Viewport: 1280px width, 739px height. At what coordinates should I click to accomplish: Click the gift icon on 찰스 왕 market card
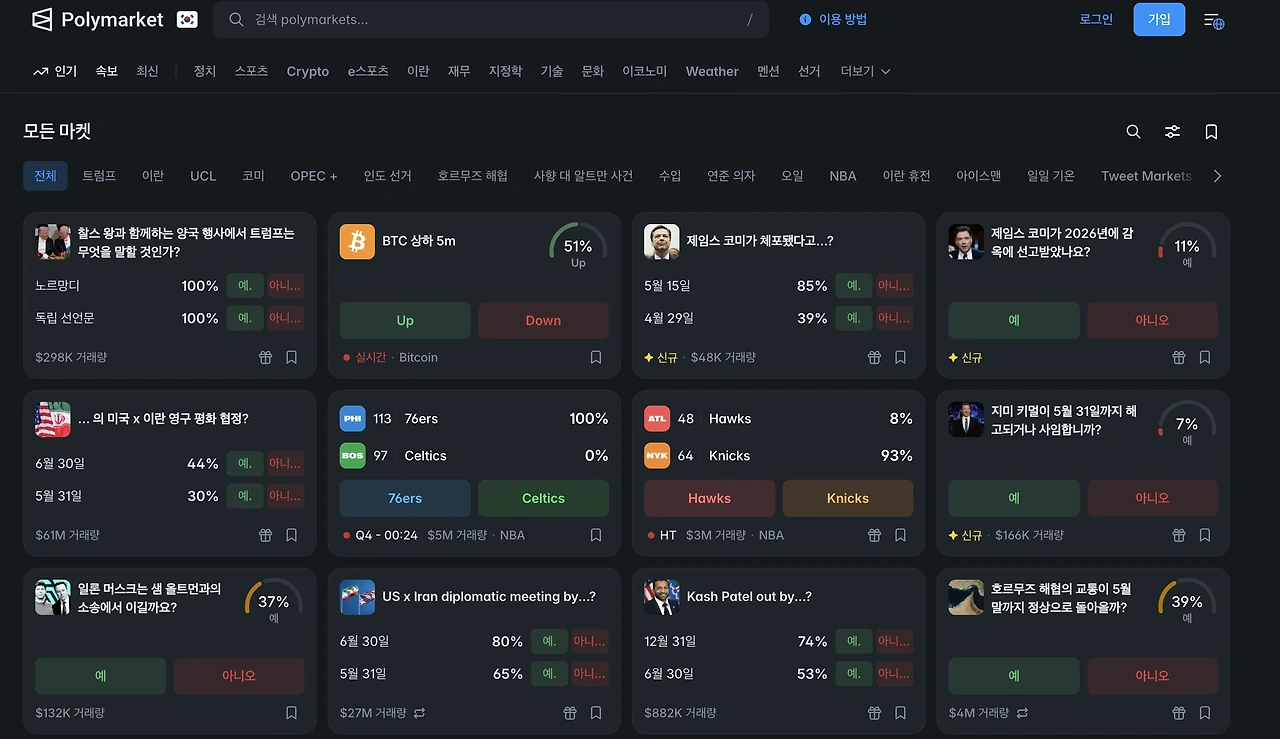265,357
